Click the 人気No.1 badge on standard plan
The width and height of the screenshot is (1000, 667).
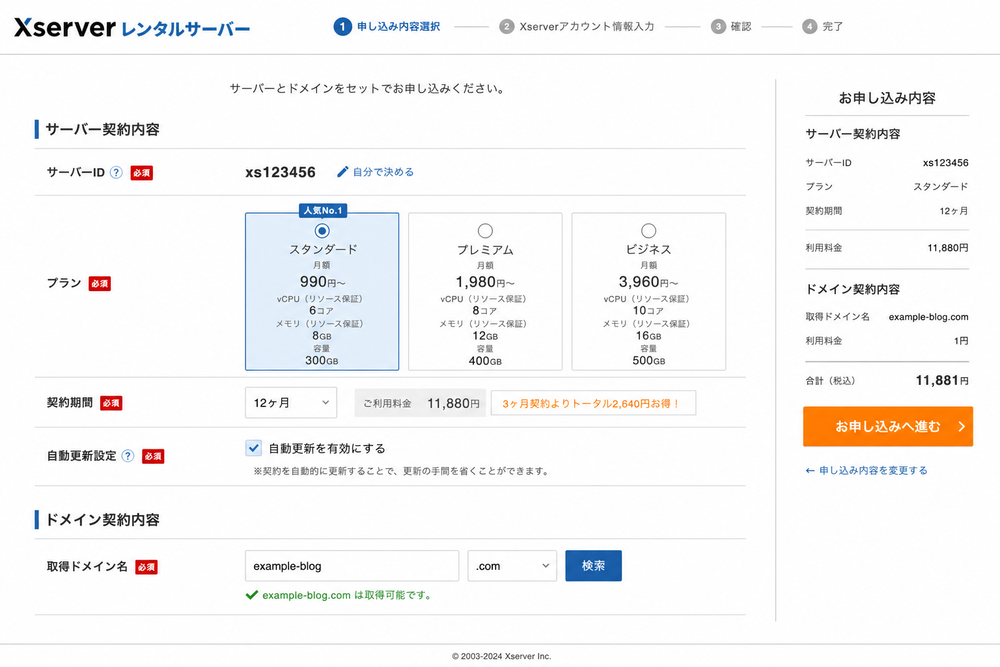323,210
